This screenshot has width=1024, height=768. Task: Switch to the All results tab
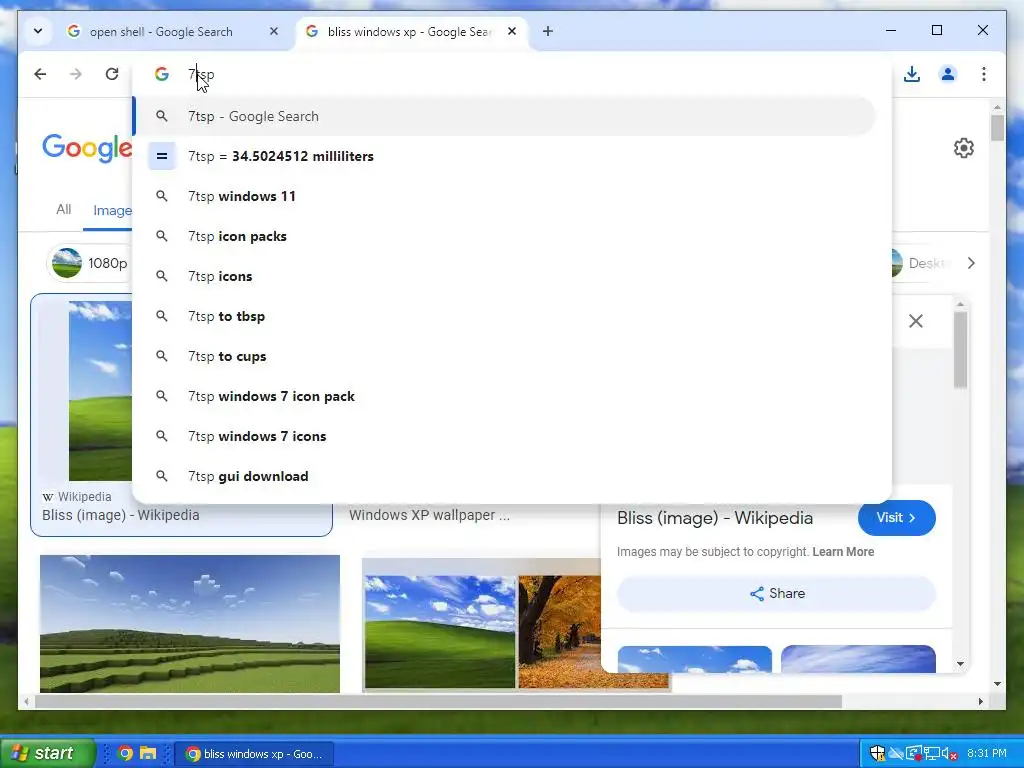coord(63,210)
